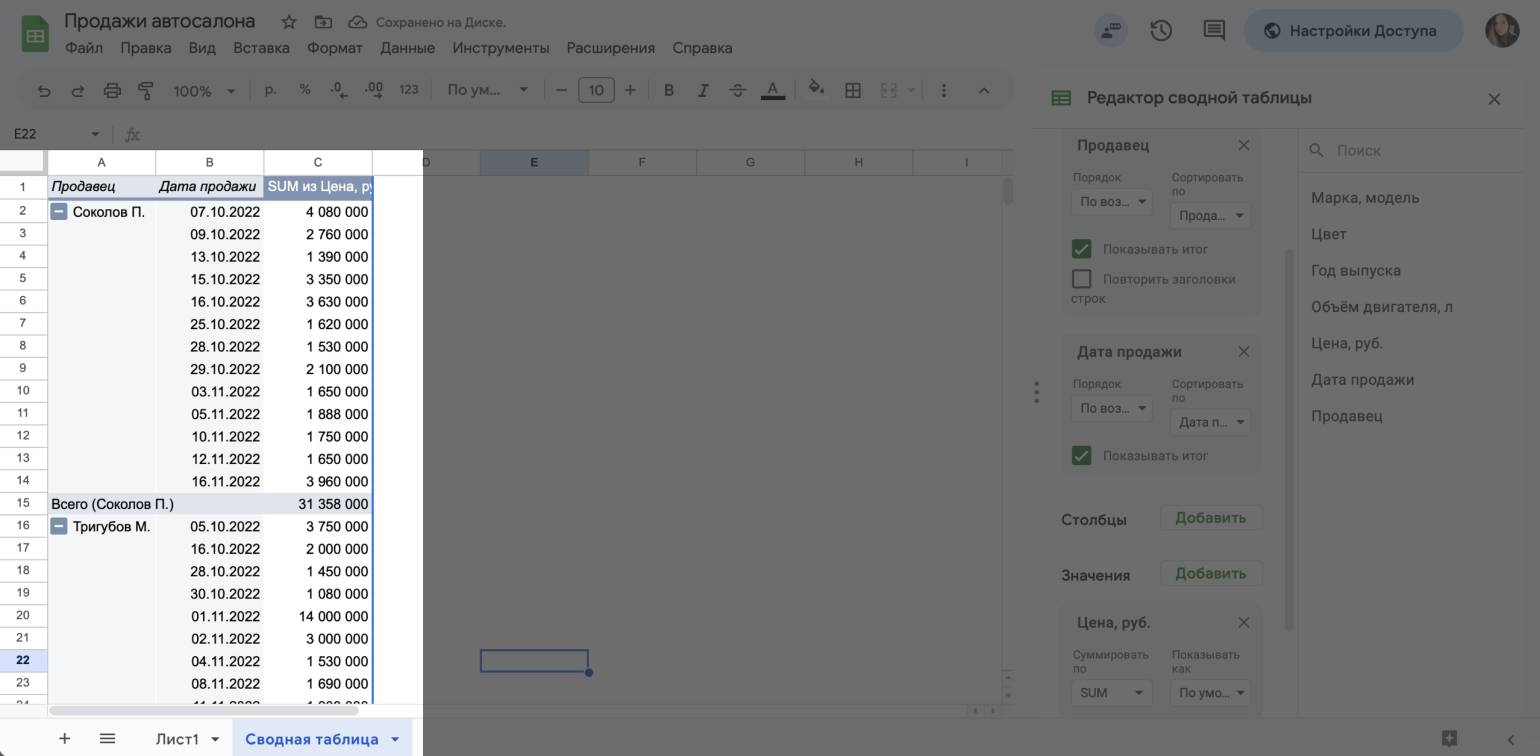Click Добавить next to Столбцы
This screenshot has height=756, width=1540.
click(x=1210, y=518)
